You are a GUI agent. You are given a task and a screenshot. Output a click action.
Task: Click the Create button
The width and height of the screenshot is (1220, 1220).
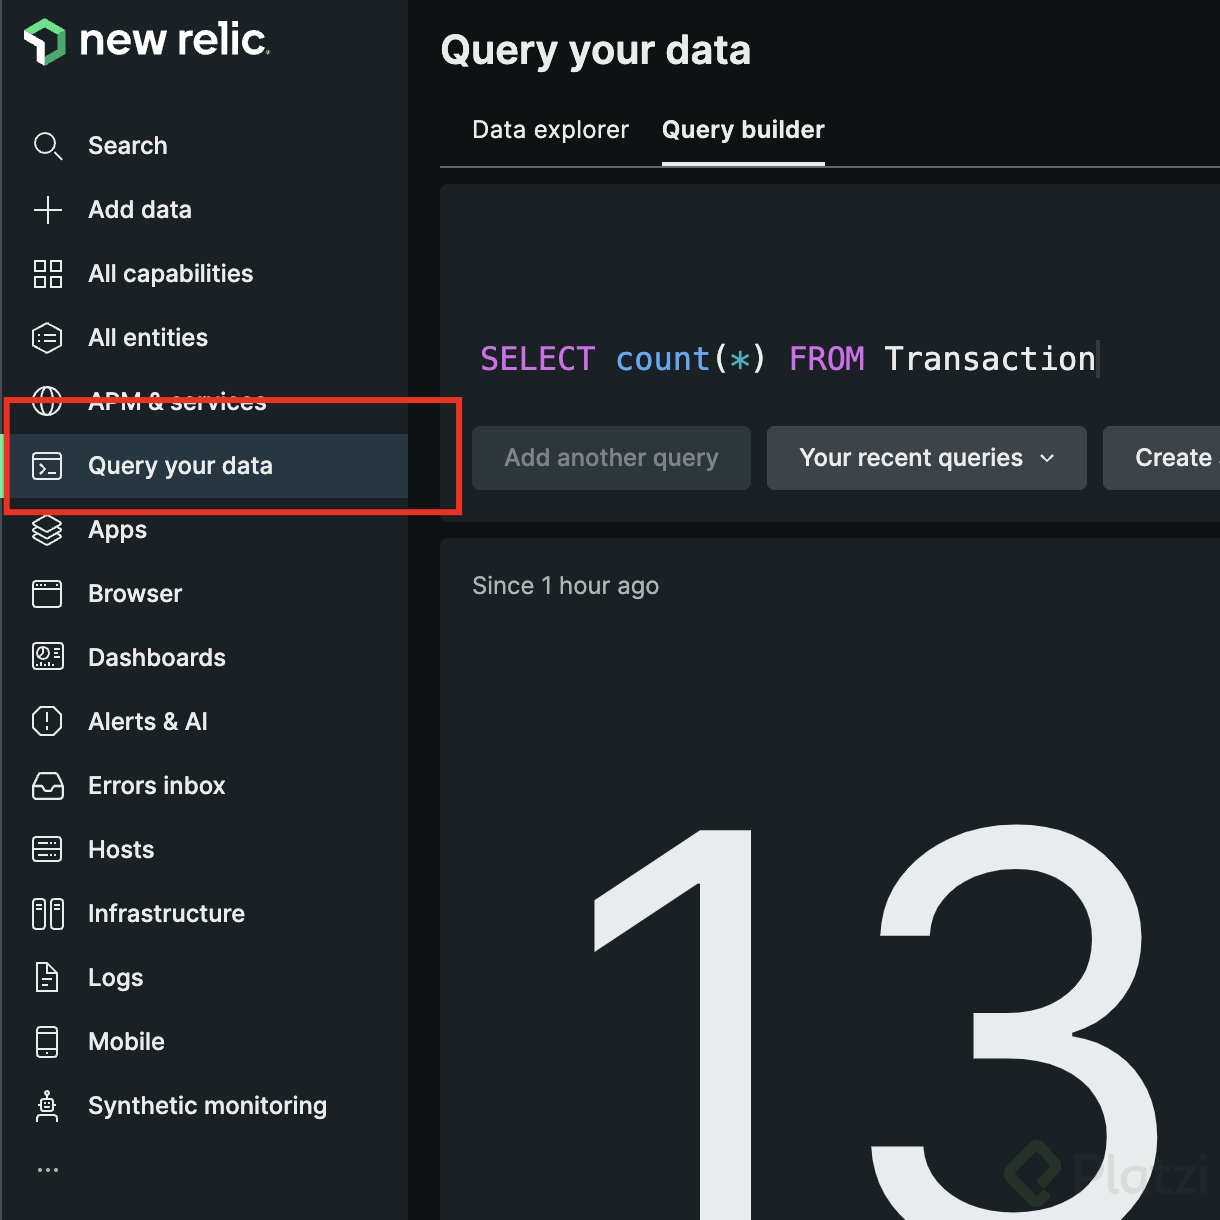coord(1162,458)
